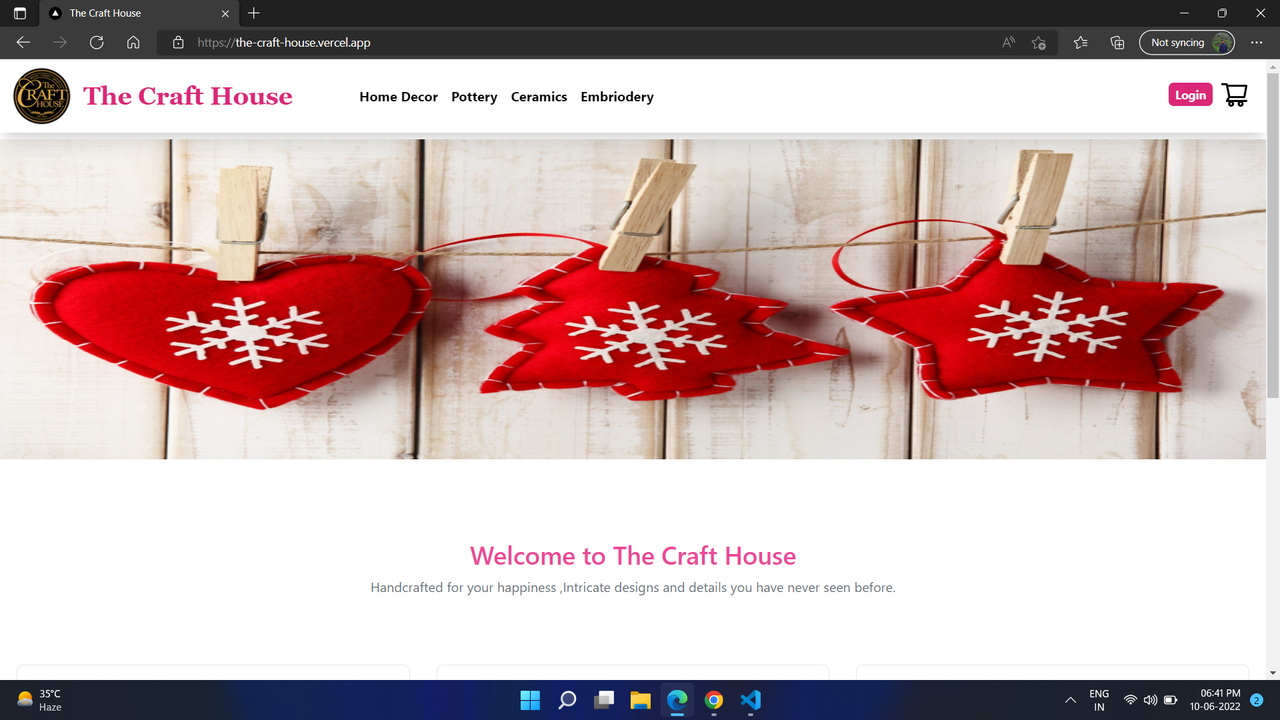Check battery status tray icon
The width and height of the screenshot is (1280, 720).
point(1171,700)
